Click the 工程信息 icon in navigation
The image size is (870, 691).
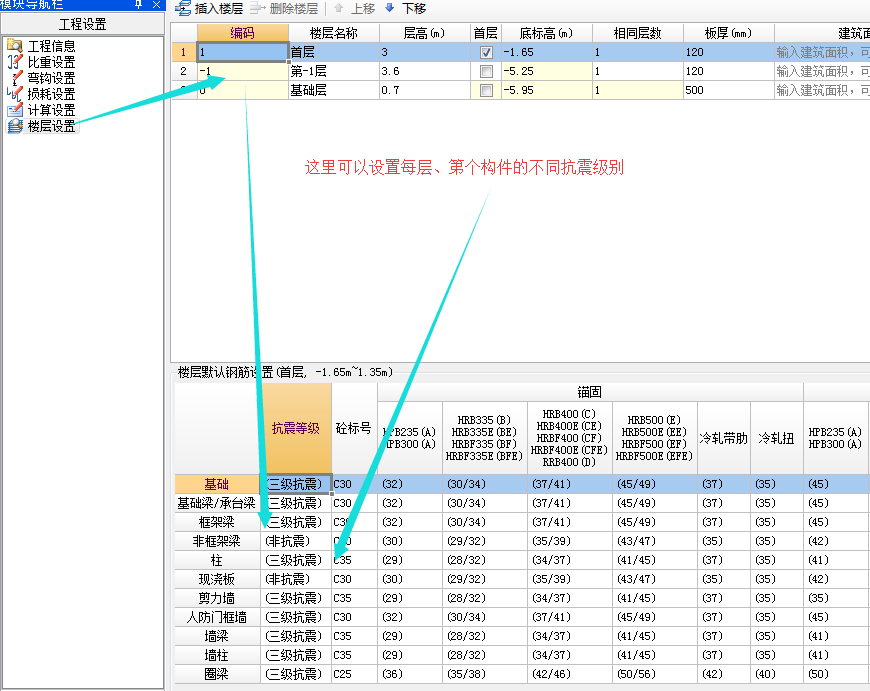pos(15,46)
